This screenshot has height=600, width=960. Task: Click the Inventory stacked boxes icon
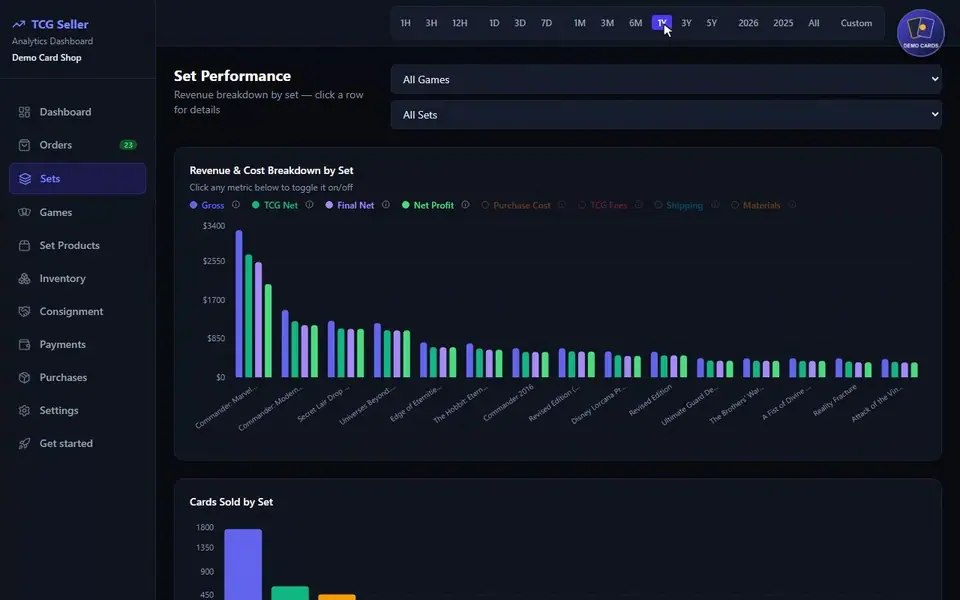coord(24,279)
